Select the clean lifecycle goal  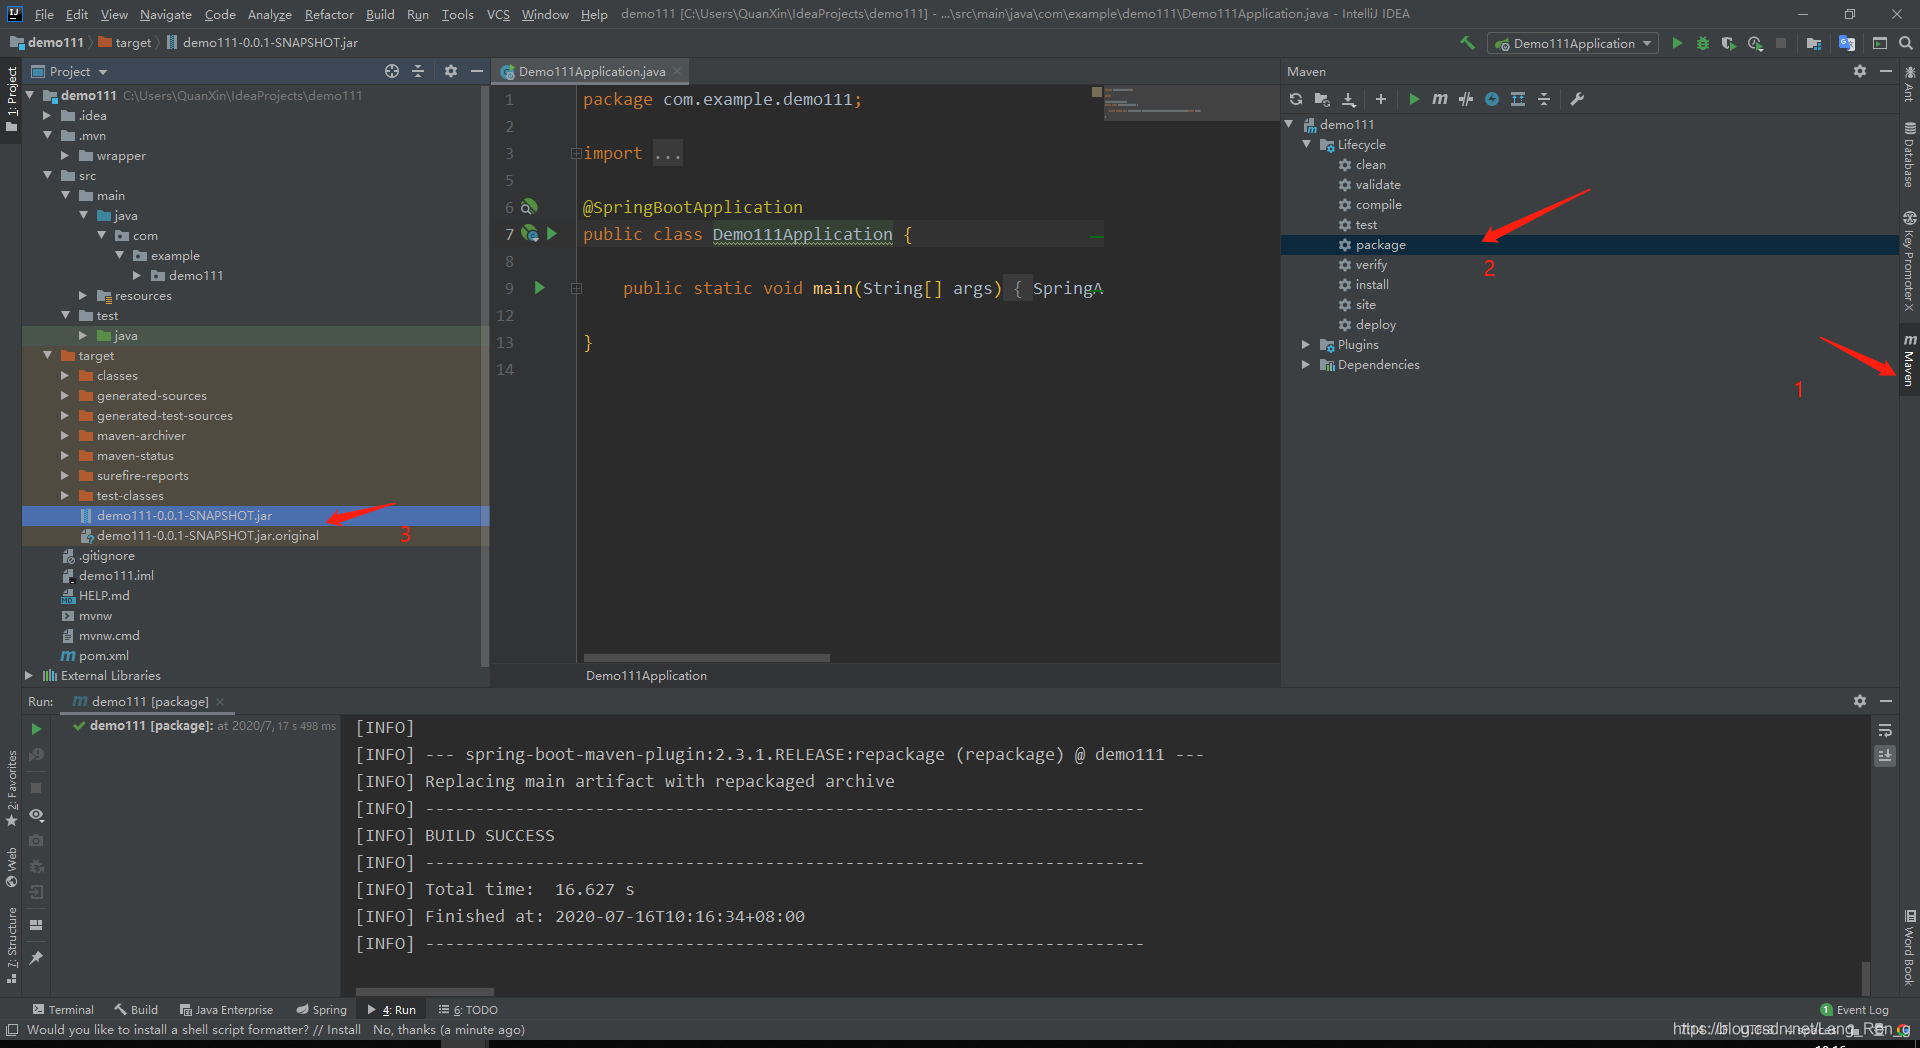1370,164
